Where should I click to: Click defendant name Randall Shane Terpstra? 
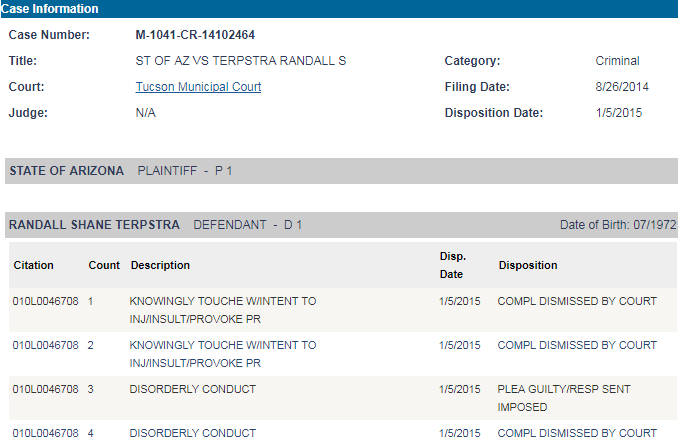[94, 225]
